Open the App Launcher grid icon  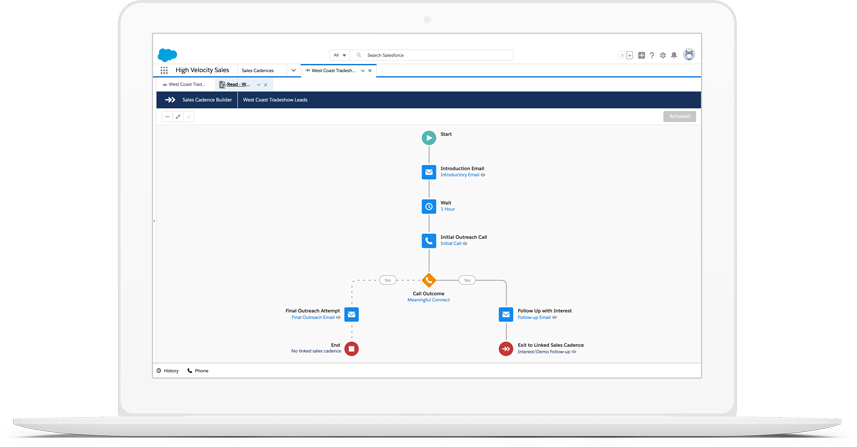coord(164,70)
